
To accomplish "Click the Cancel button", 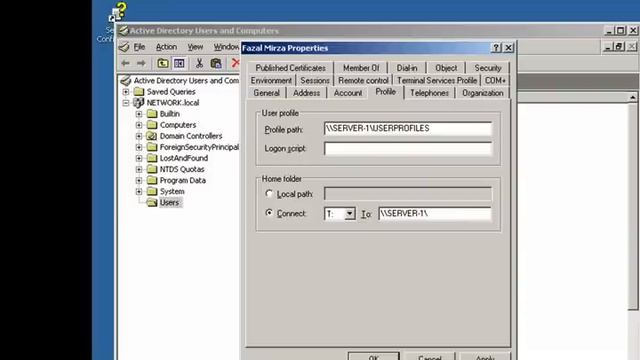I will [x=430, y=356].
